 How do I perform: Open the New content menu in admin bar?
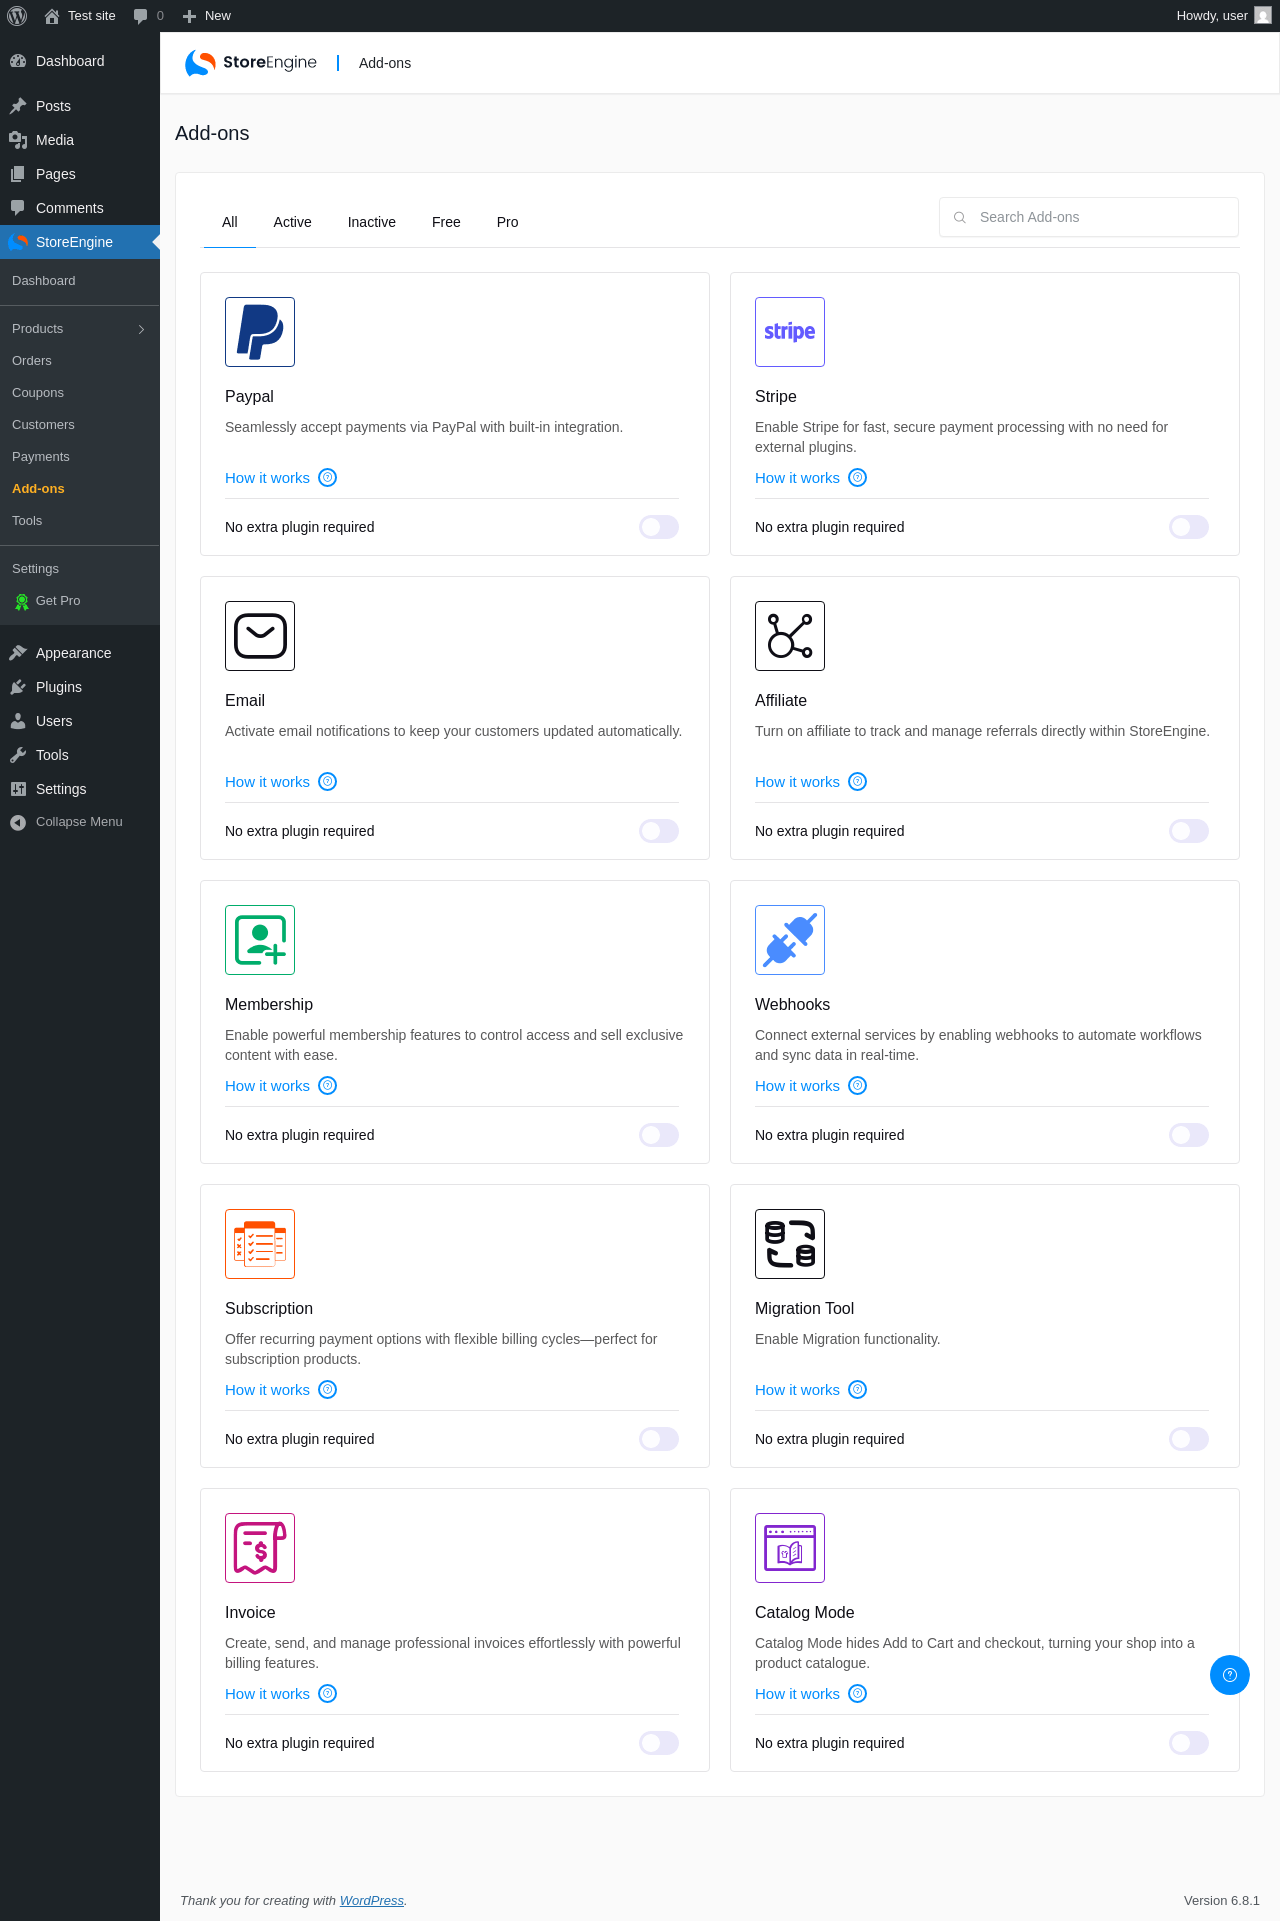pos(207,16)
